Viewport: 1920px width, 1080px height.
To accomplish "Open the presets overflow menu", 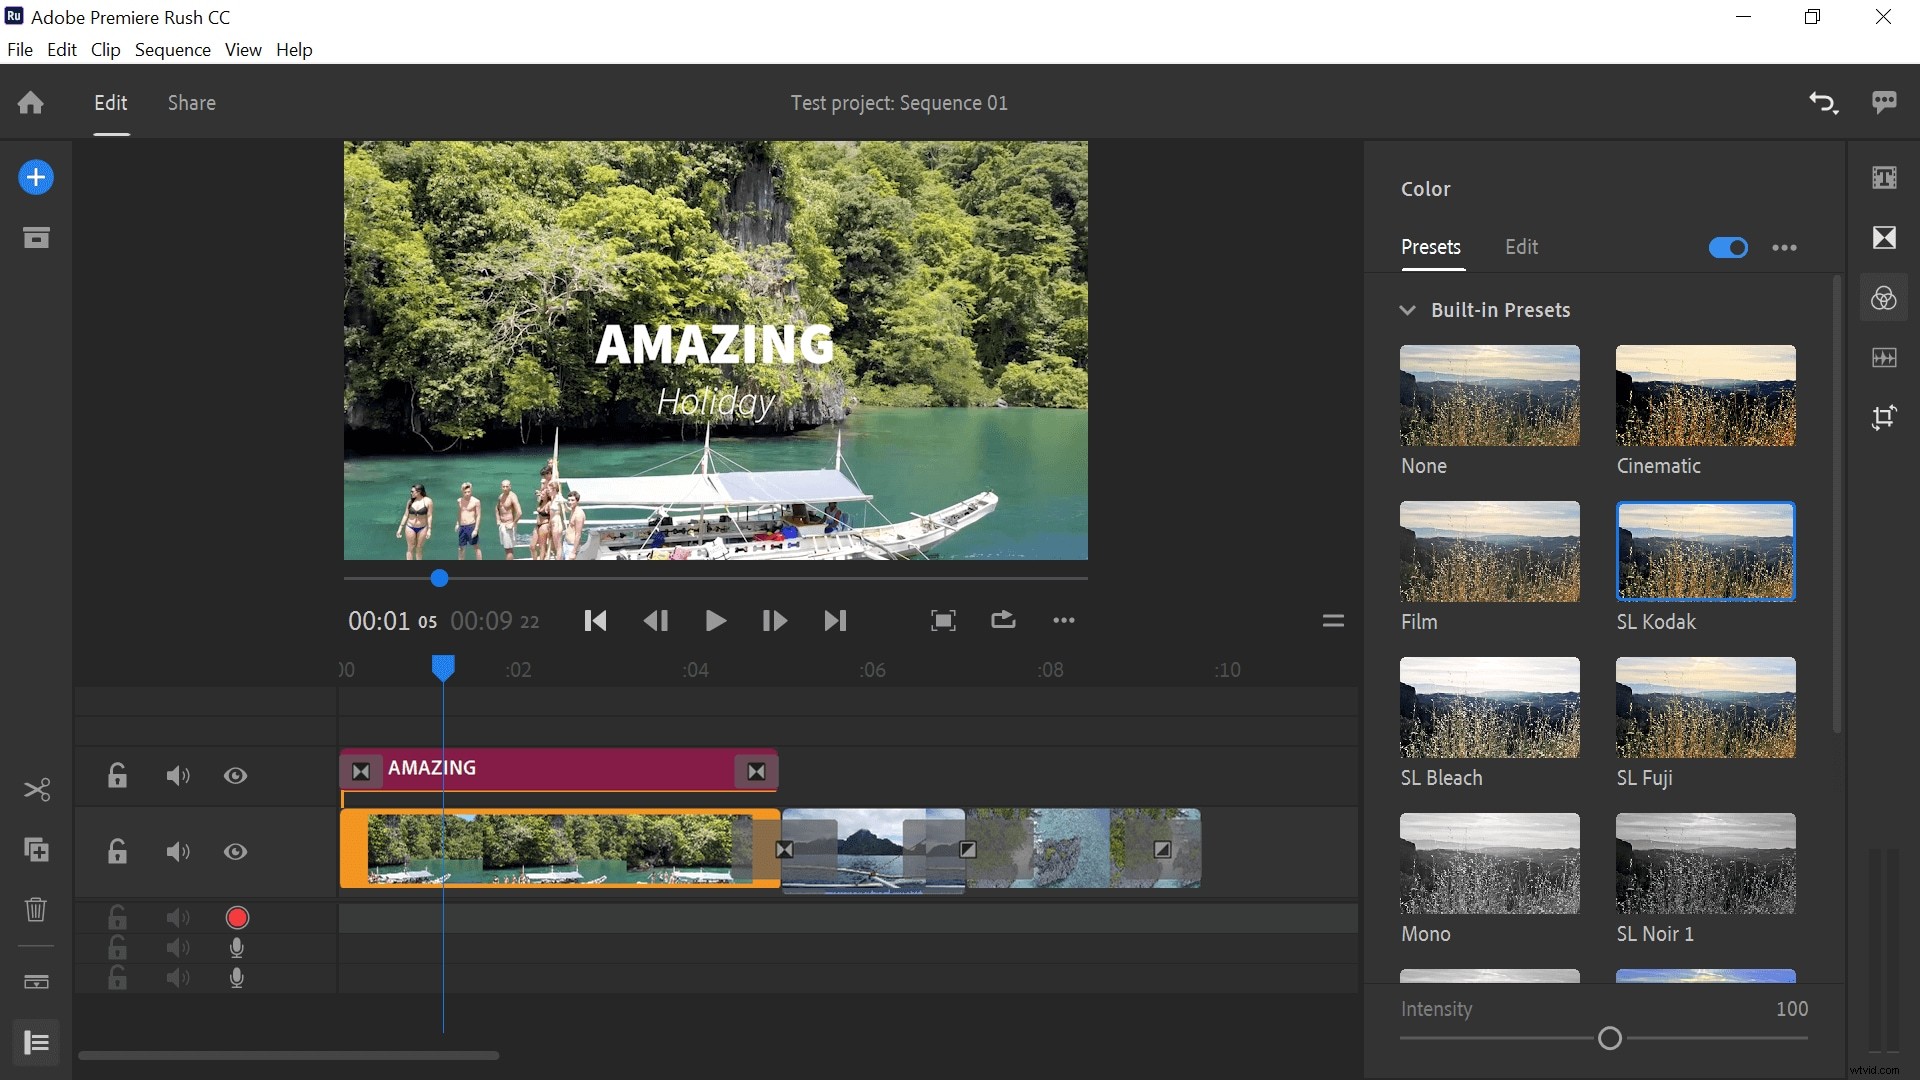I will [x=1784, y=247].
